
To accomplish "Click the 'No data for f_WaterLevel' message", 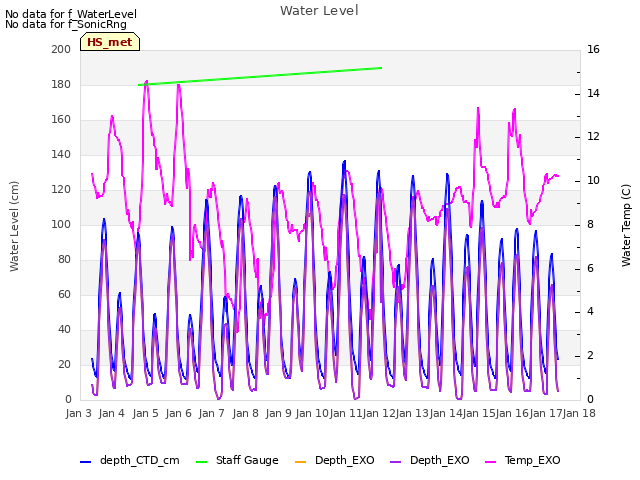I will coord(71,14).
